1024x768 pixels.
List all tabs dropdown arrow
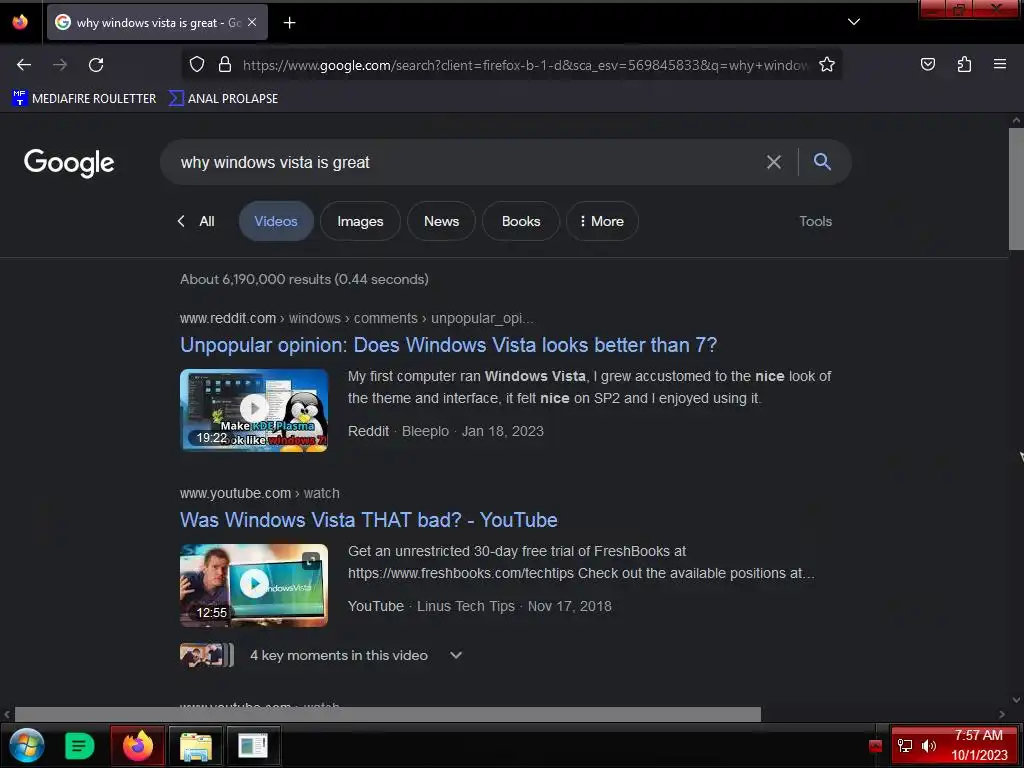pyautogui.click(x=854, y=22)
